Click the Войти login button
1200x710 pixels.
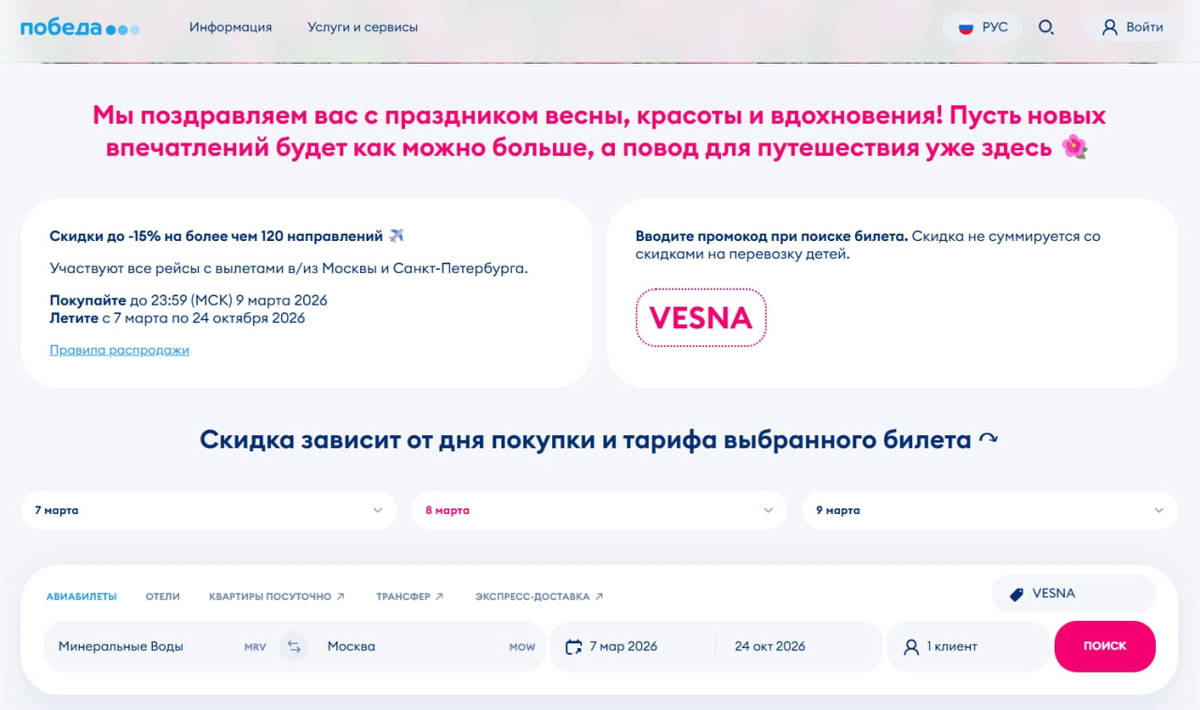pos(1133,28)
